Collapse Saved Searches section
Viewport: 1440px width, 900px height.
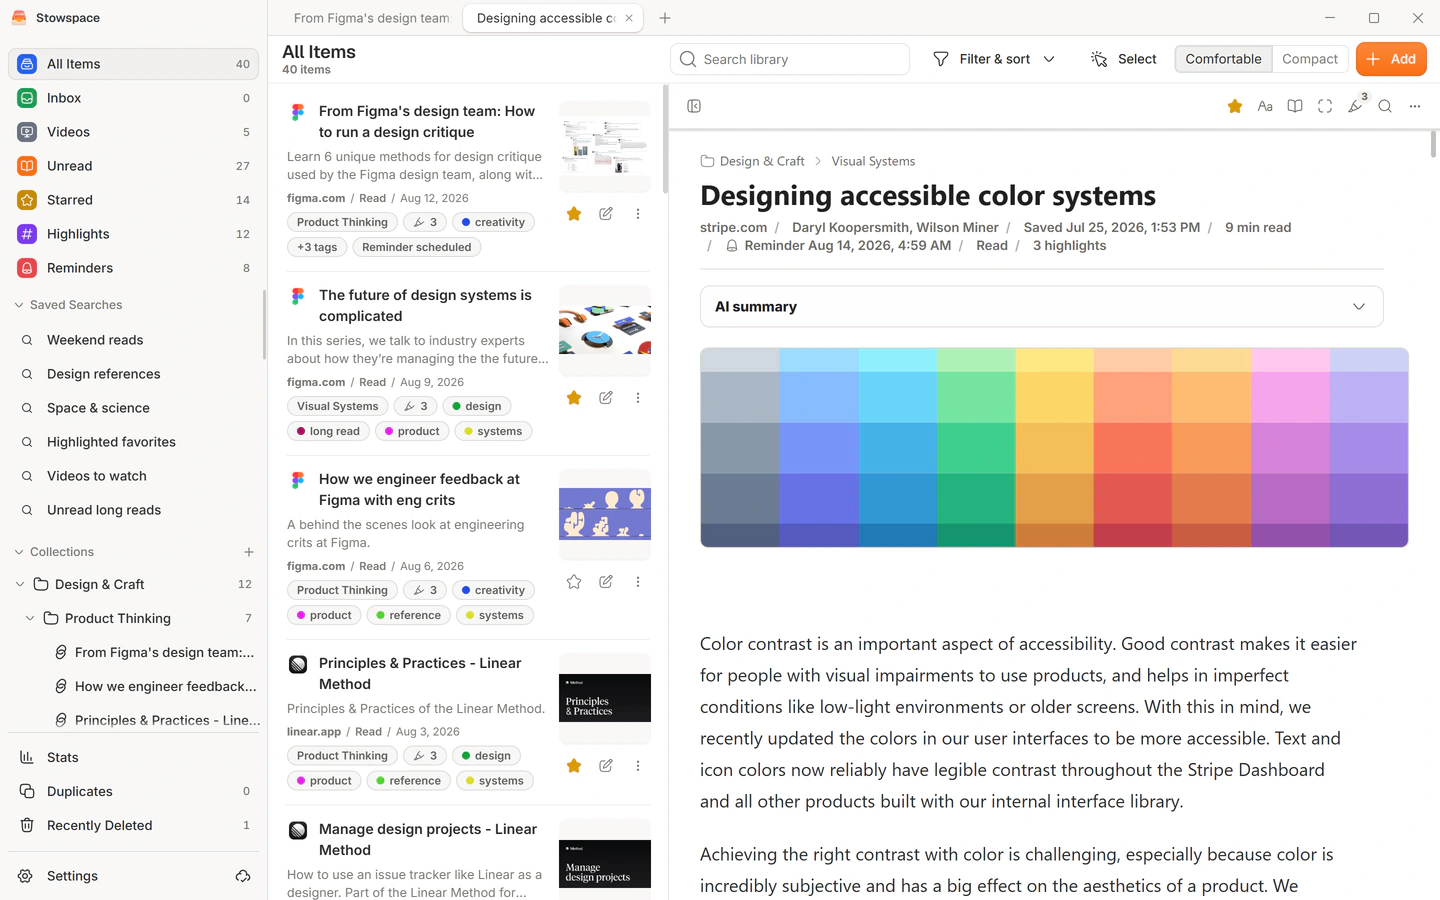[x=67, y=305]
